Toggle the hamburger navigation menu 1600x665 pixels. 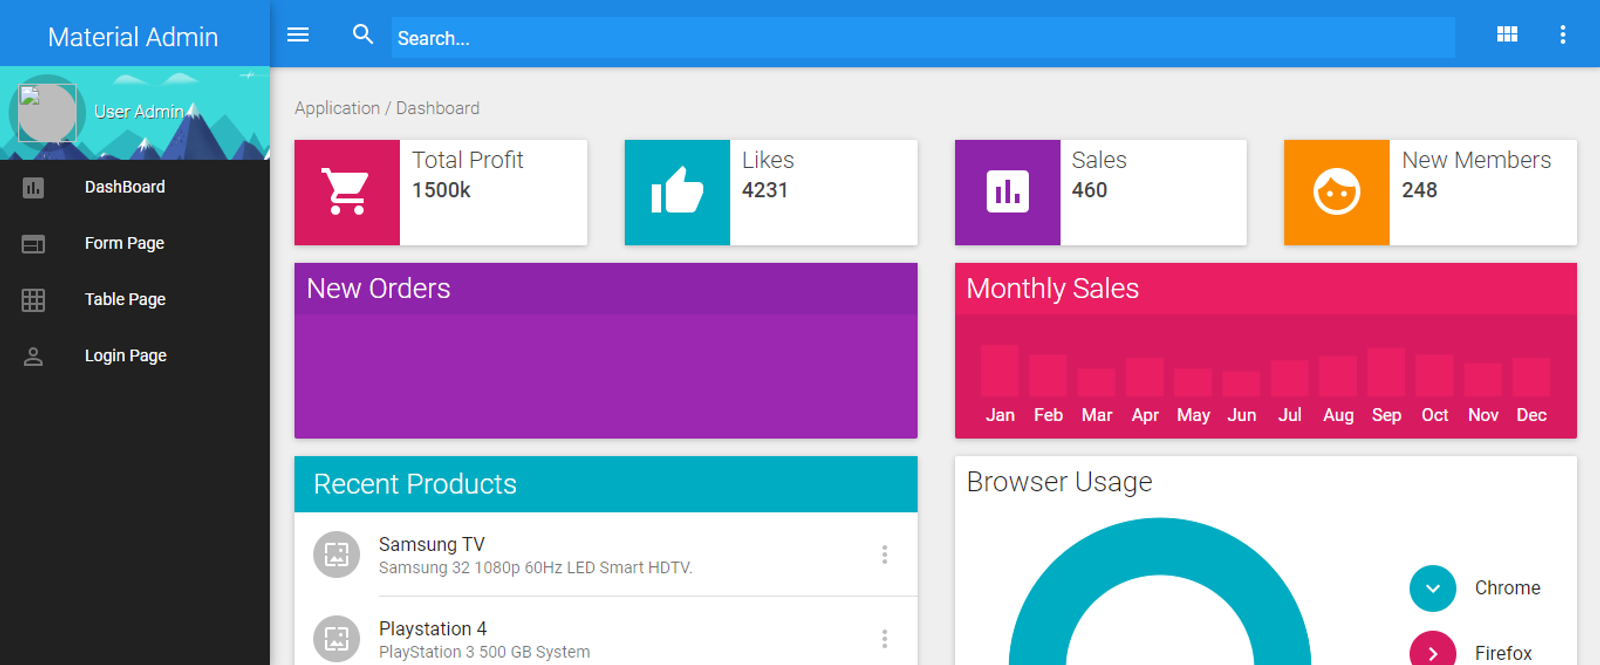pyautogui.click(x=298, y=35)
